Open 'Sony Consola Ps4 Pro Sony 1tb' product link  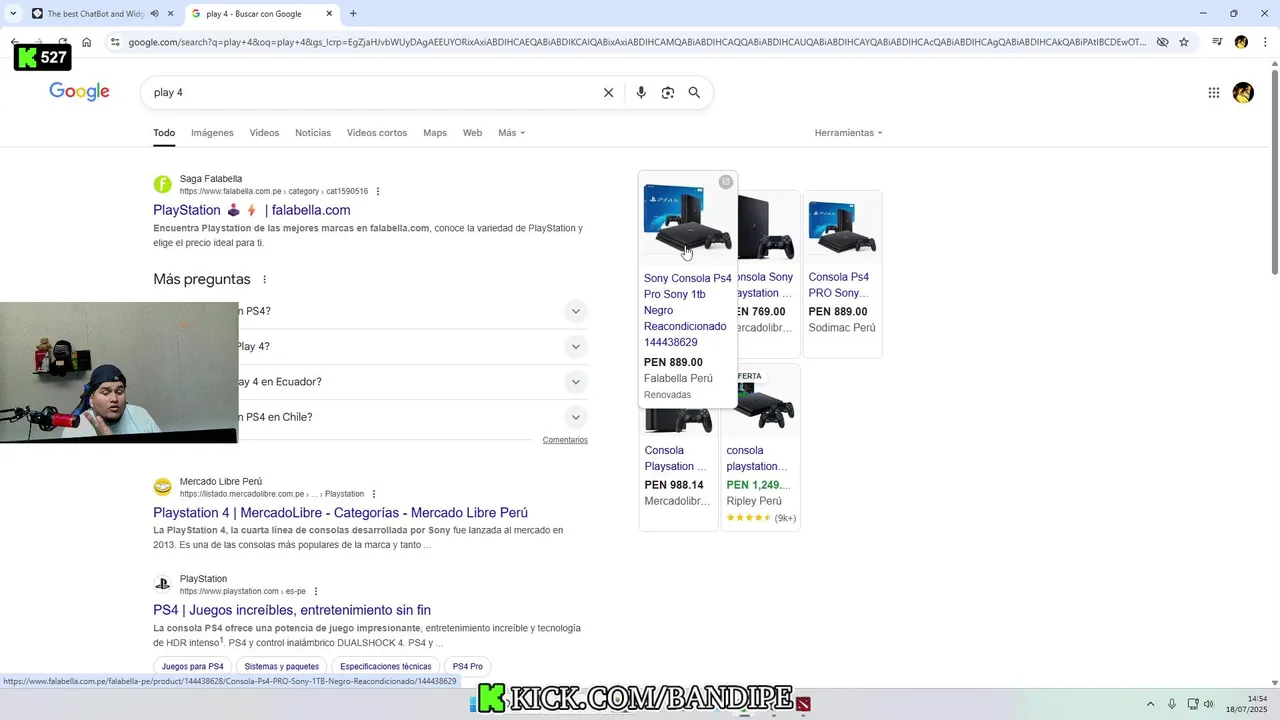[687, 310]
